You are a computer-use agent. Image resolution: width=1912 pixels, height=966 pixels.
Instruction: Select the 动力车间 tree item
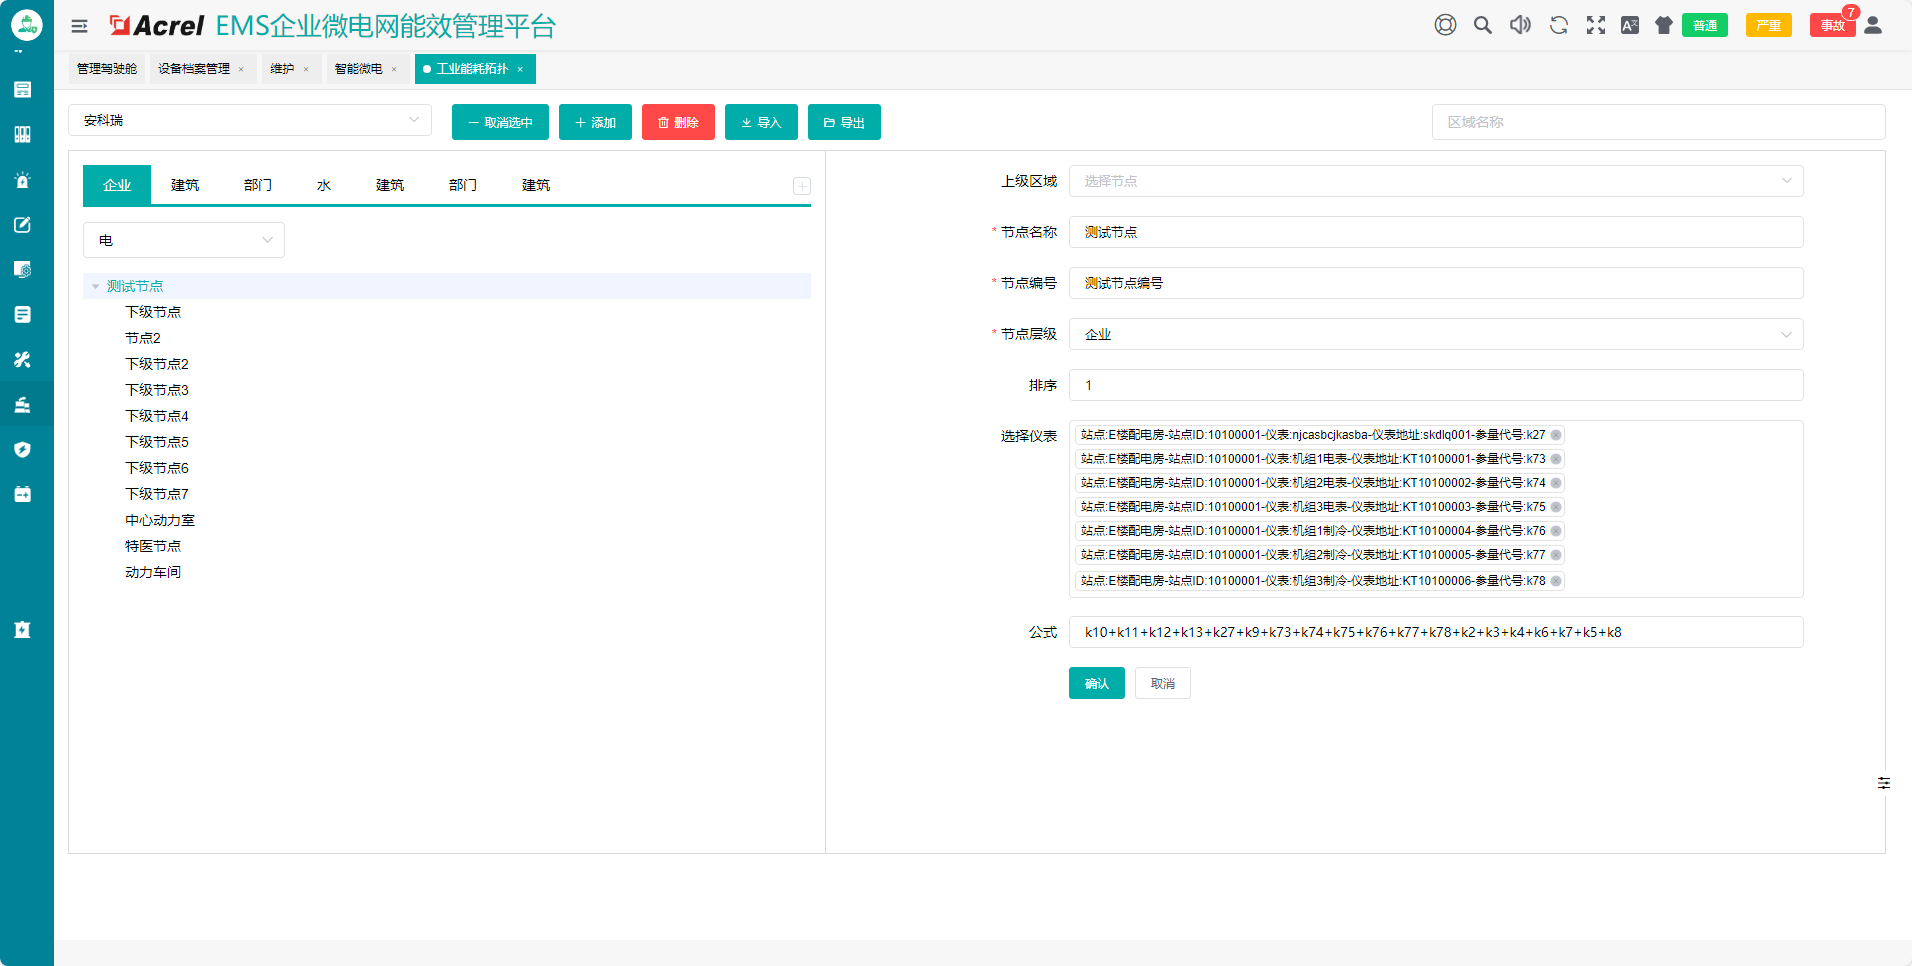tap(153, 572)
